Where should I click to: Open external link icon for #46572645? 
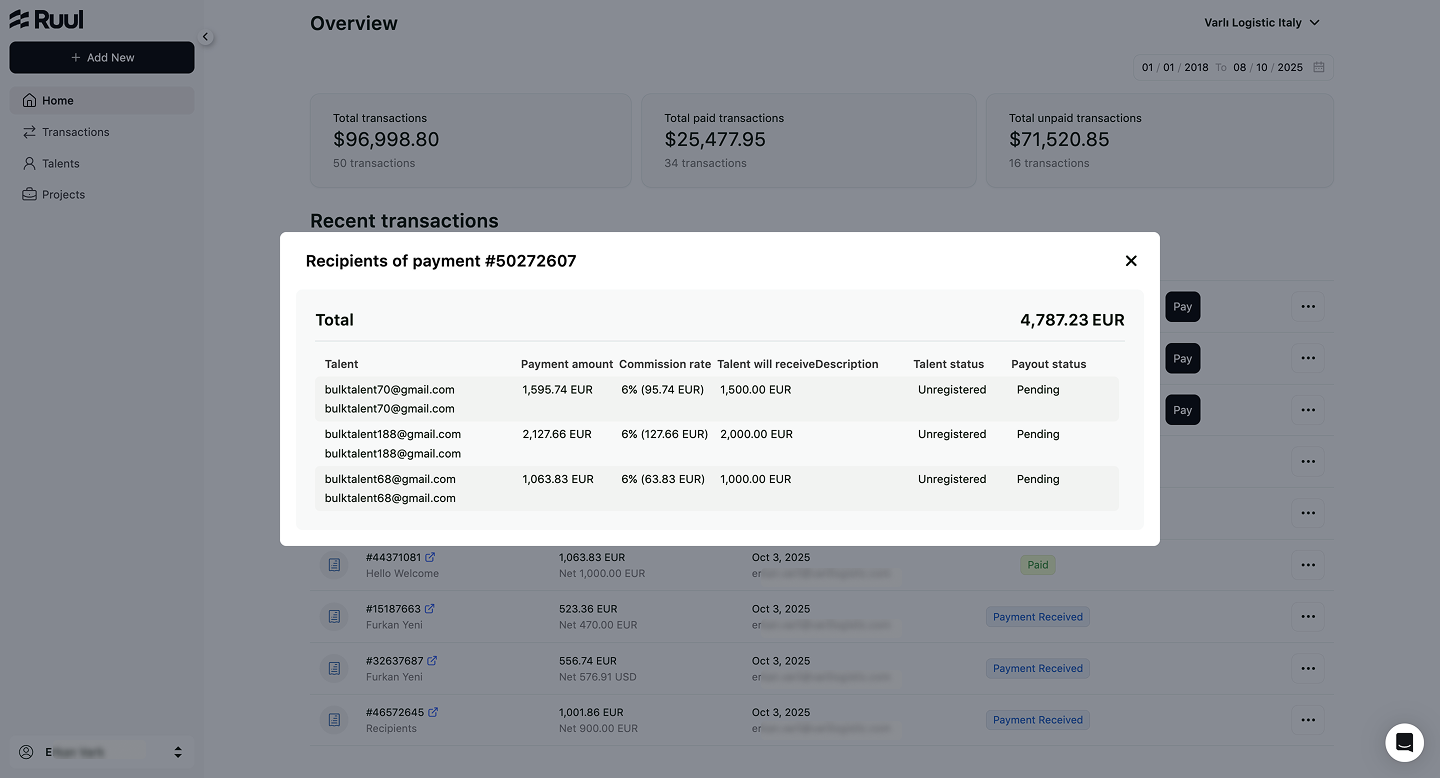pos(433,712)
